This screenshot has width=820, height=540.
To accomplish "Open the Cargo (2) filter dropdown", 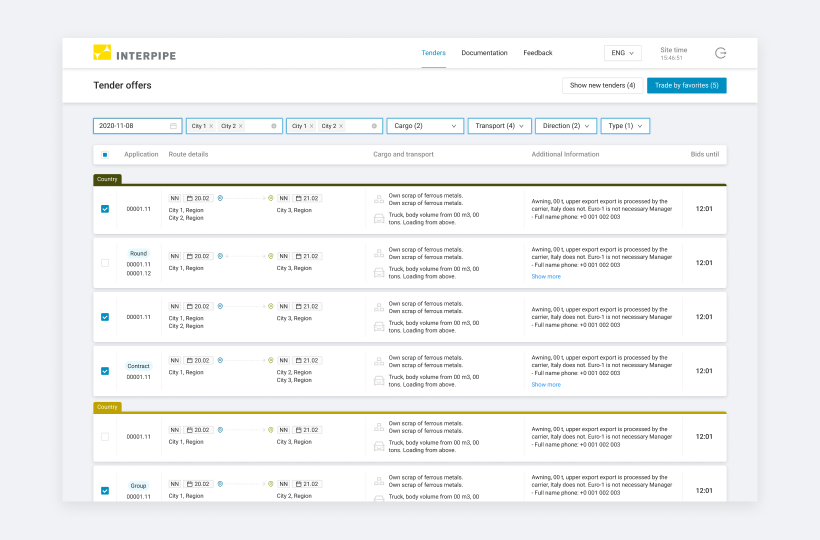I will click(x=425, y=126).
